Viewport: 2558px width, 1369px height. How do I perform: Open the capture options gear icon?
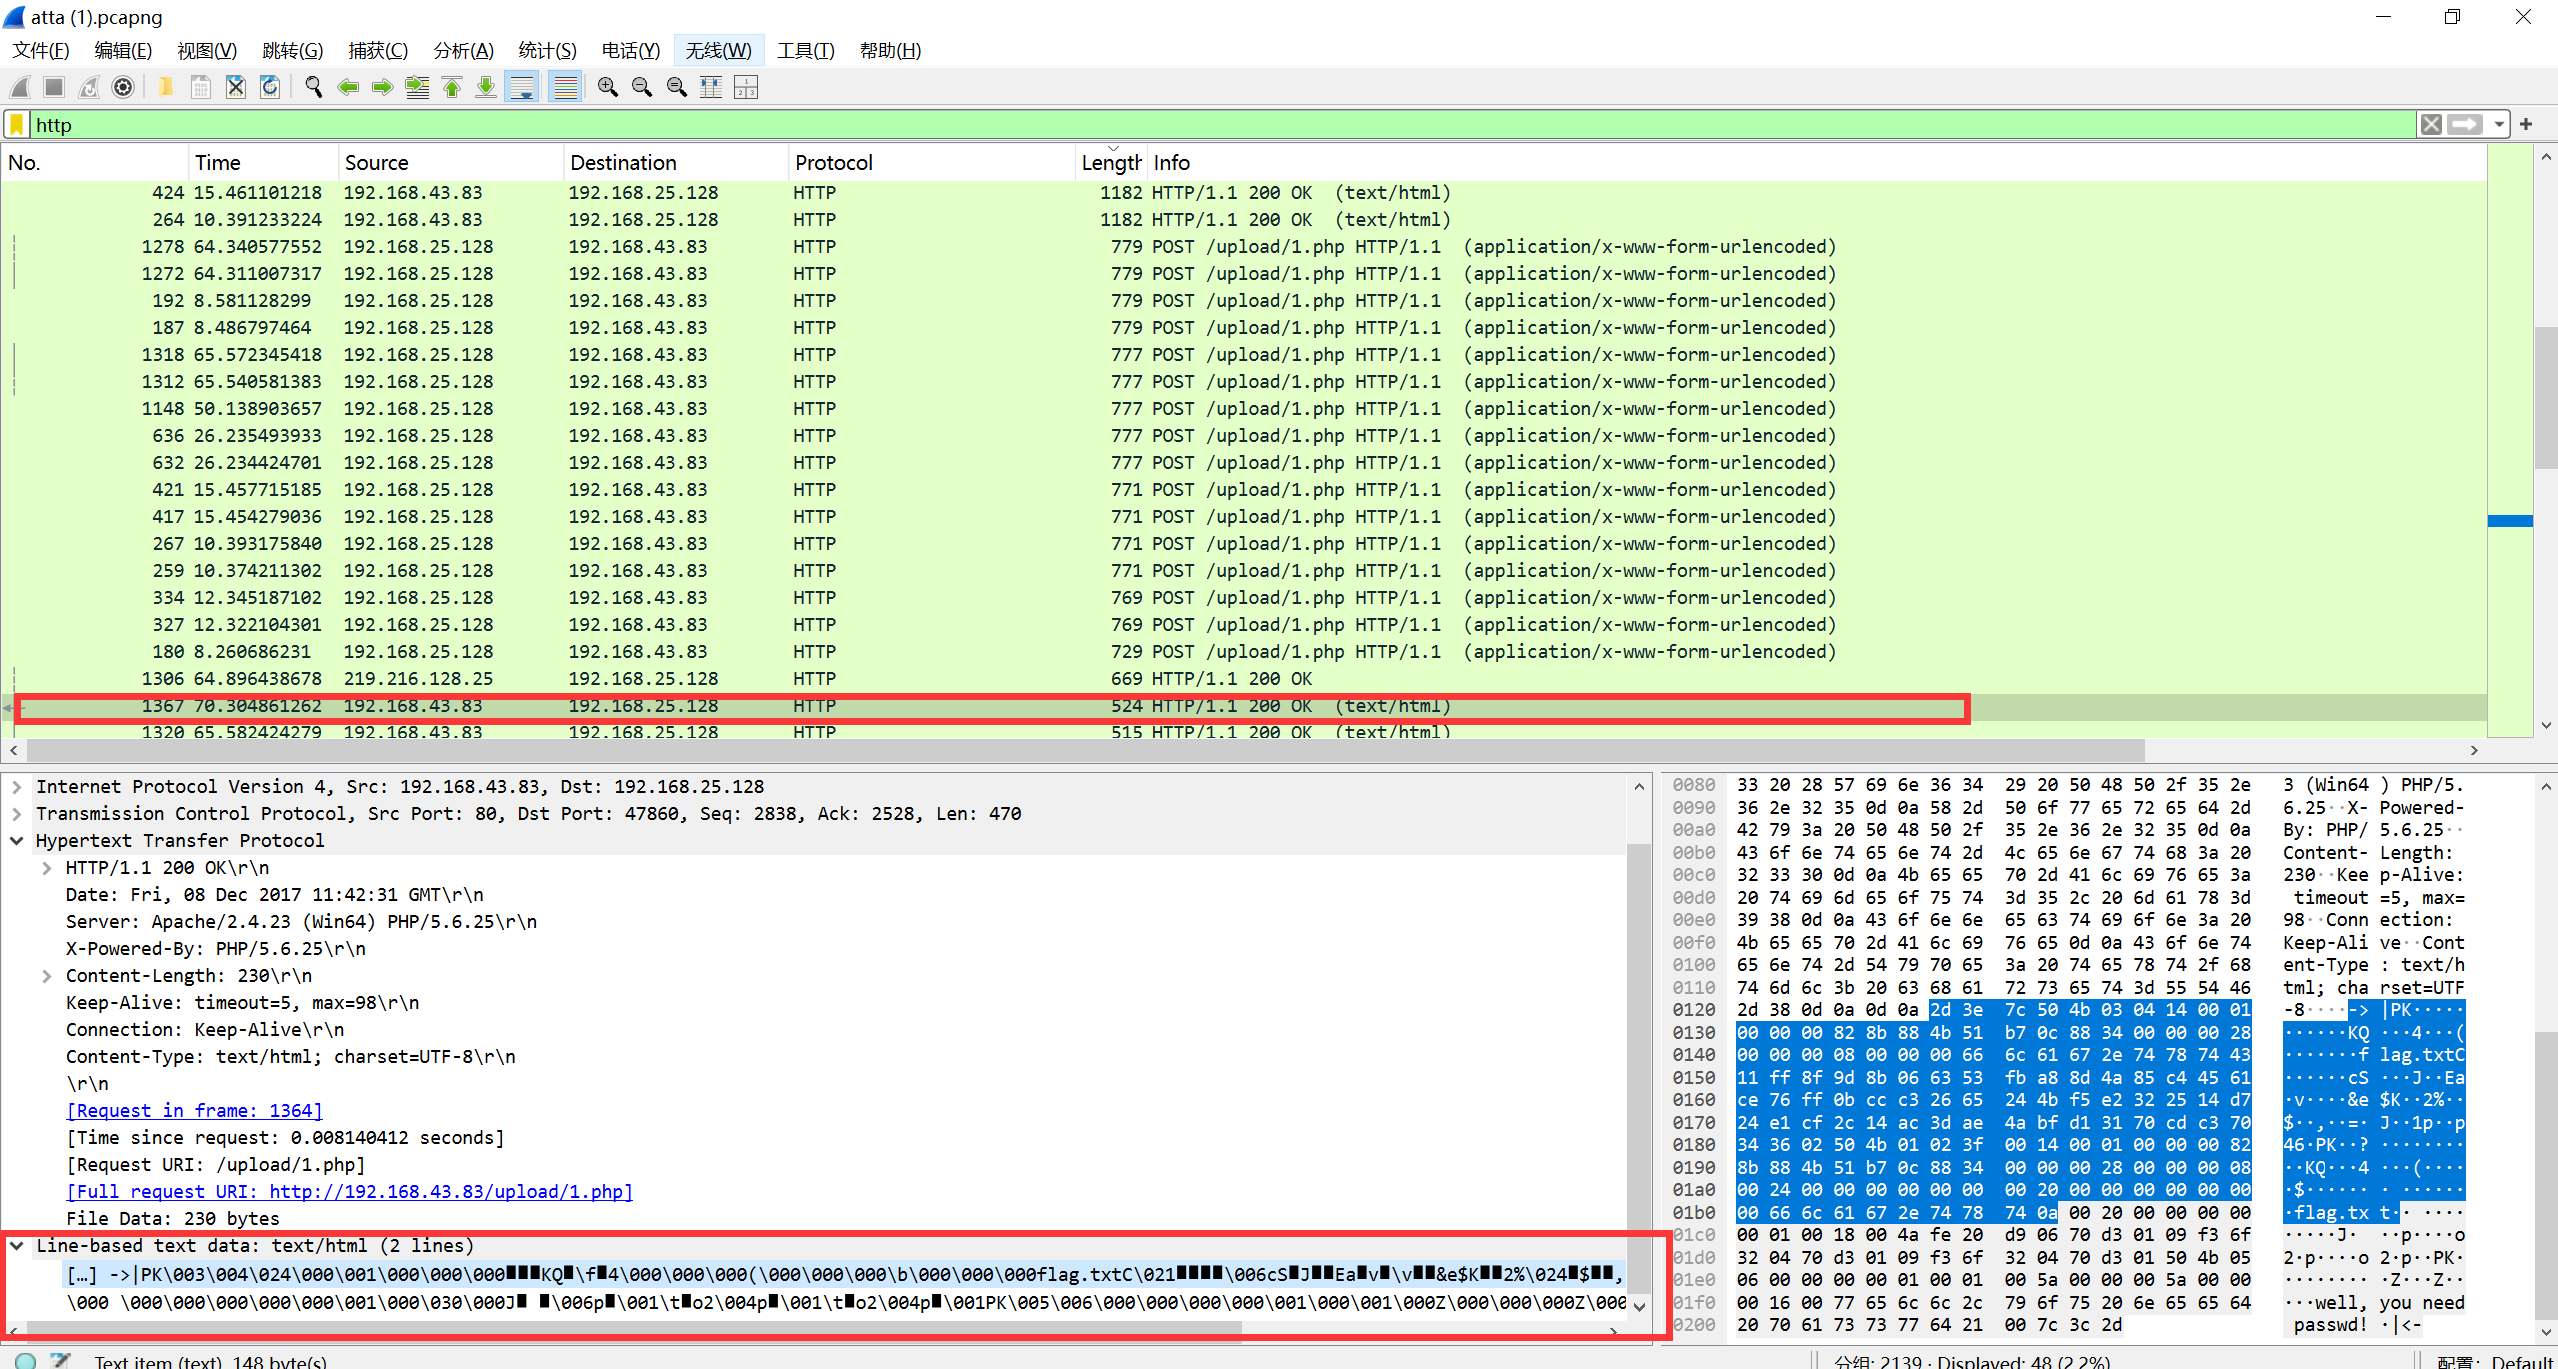(x=123, y=88)
